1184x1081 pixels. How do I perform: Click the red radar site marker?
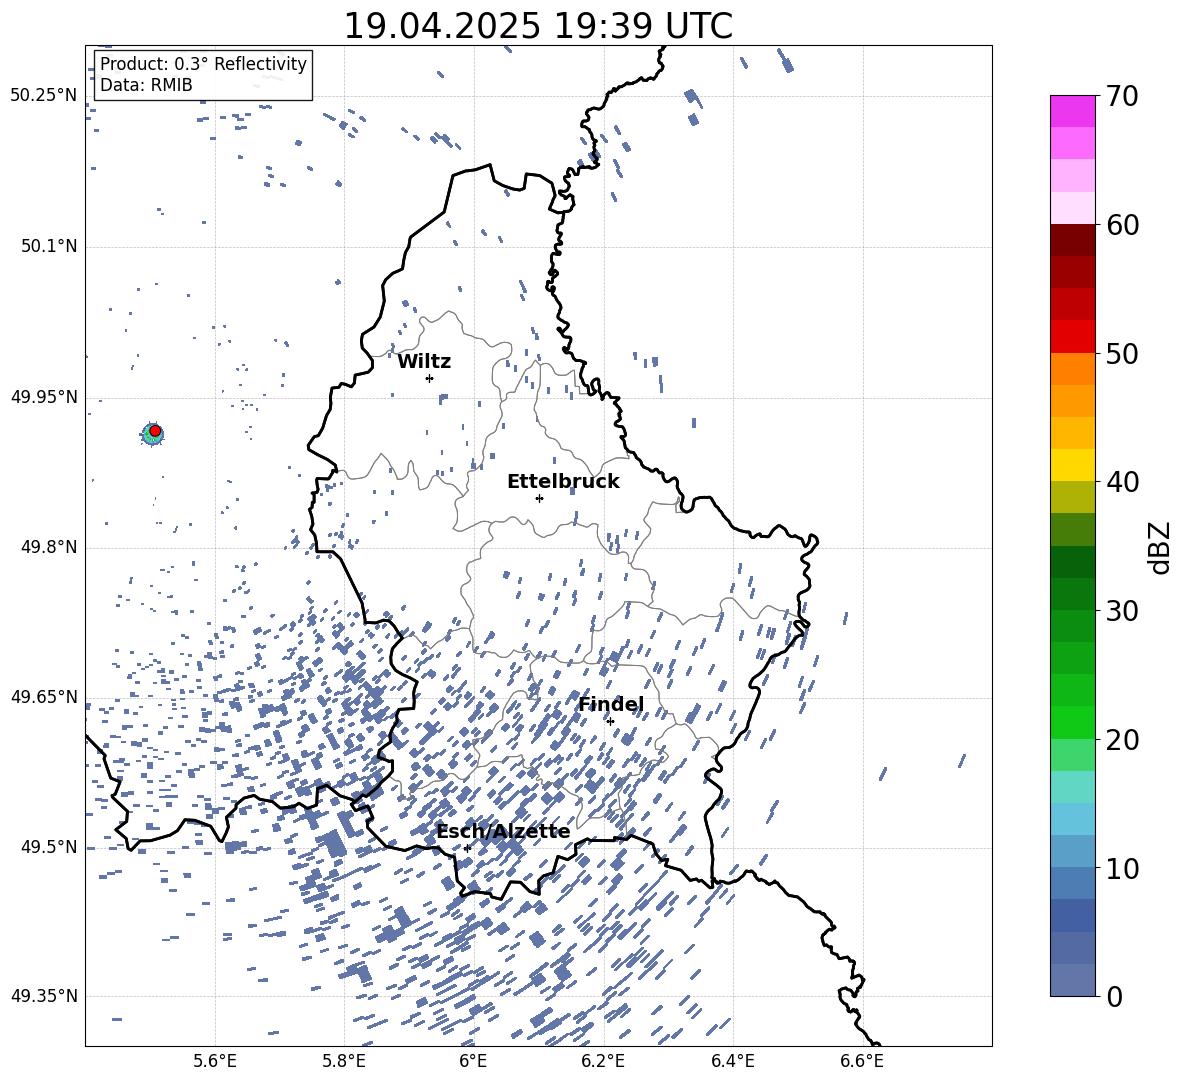(155, 431)
